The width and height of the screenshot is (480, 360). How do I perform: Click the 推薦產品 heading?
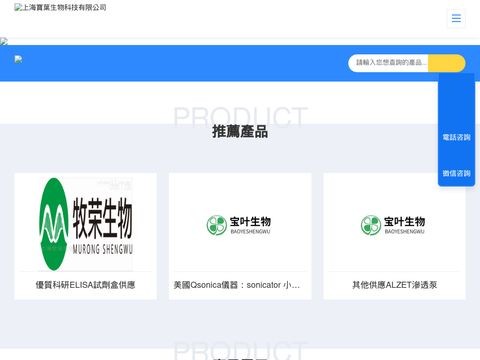coord(240,131)
